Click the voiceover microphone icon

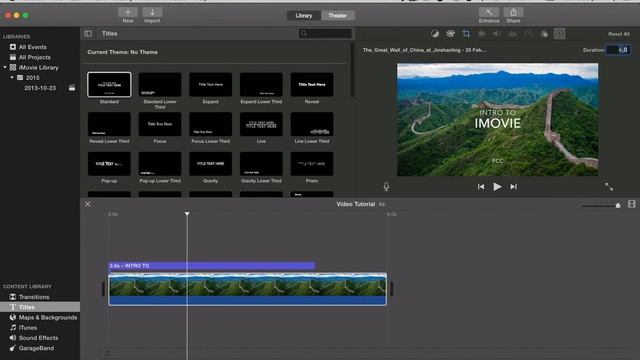pyautogui.click(x=386, y=187)
